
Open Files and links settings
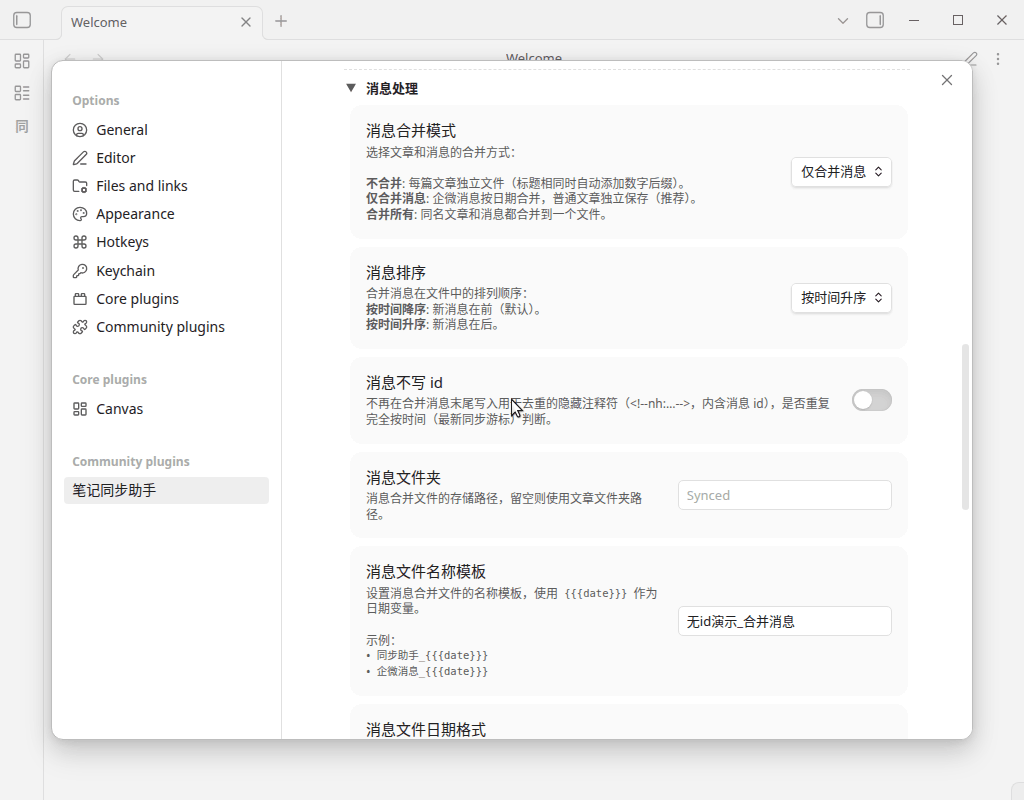(x=166, y=186)
